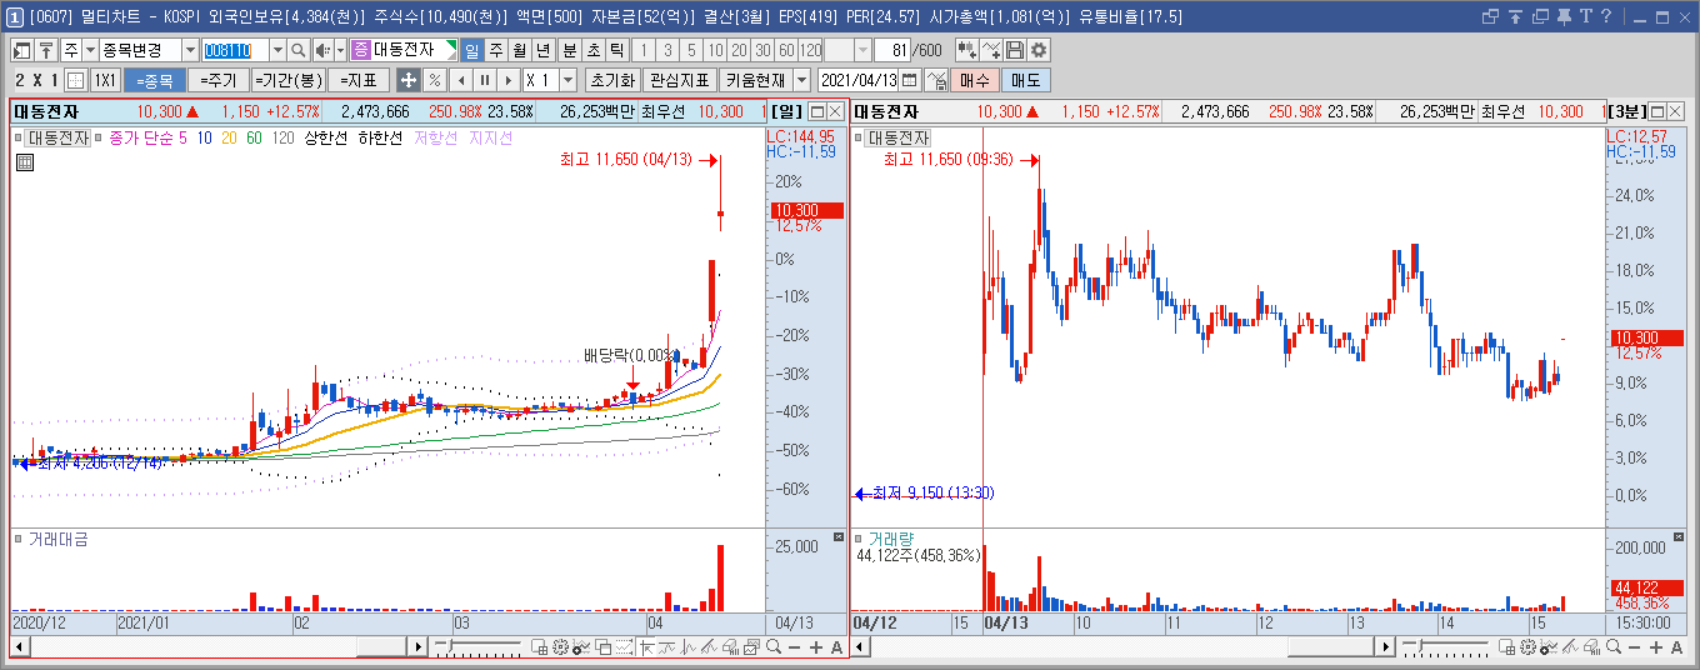Step chart playback forward
The height and width of the screenshot is (670, 1700).
click(508, 80)
